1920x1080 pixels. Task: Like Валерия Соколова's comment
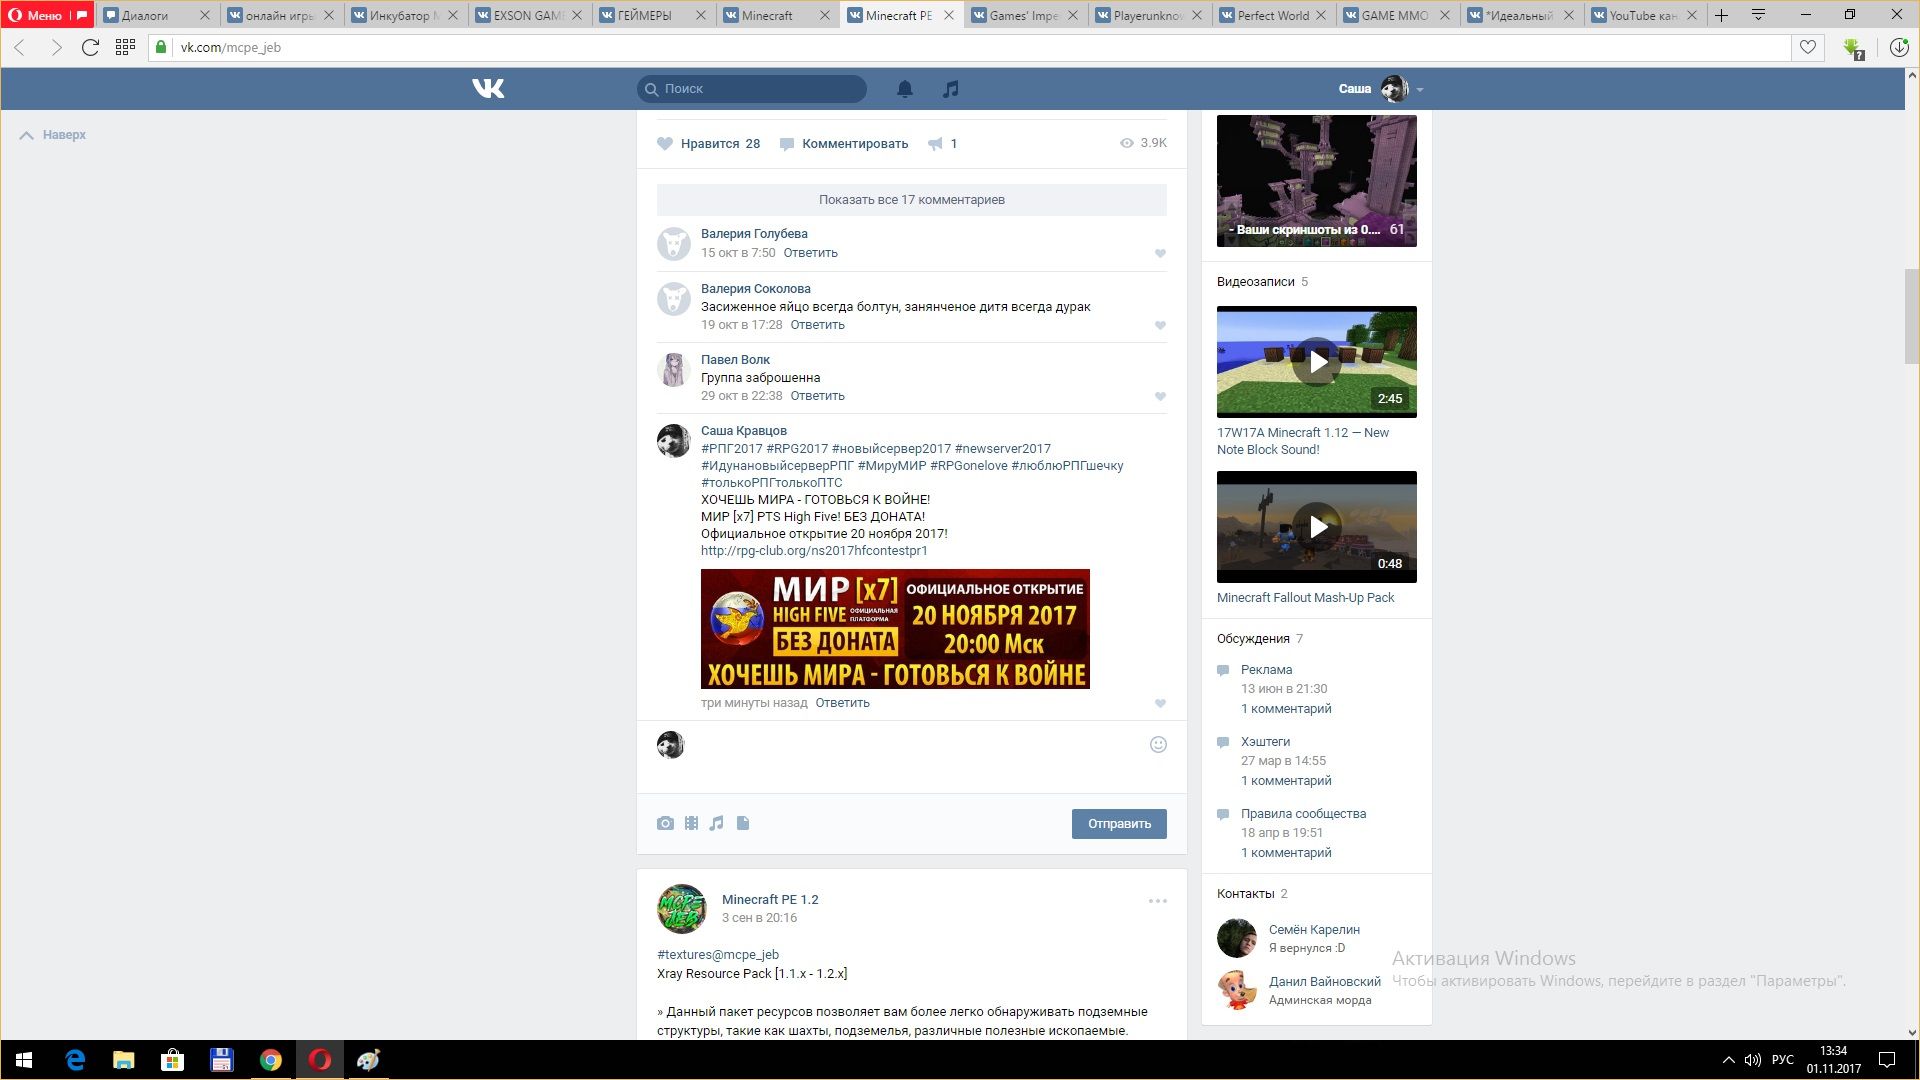pyautogui.click(x=1160, y=326)
